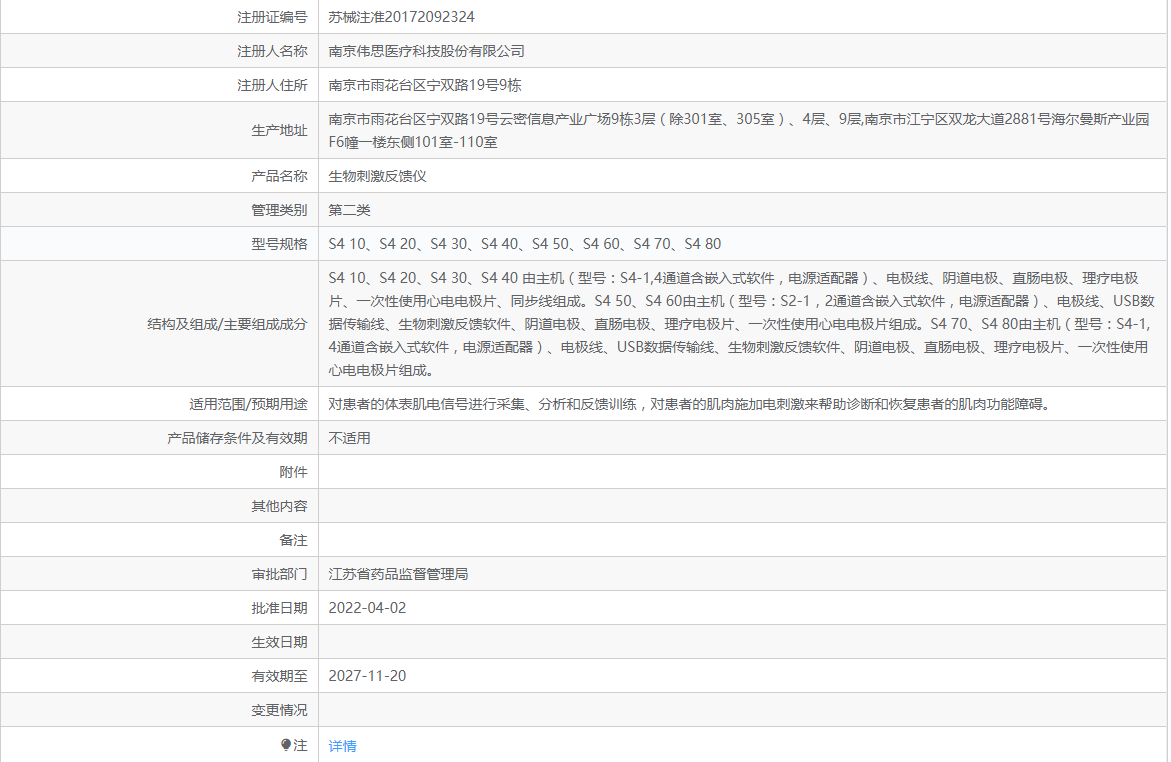Click the 适用范围/预期用途 label
The image size is (1171, 762).
coord(248,404)
